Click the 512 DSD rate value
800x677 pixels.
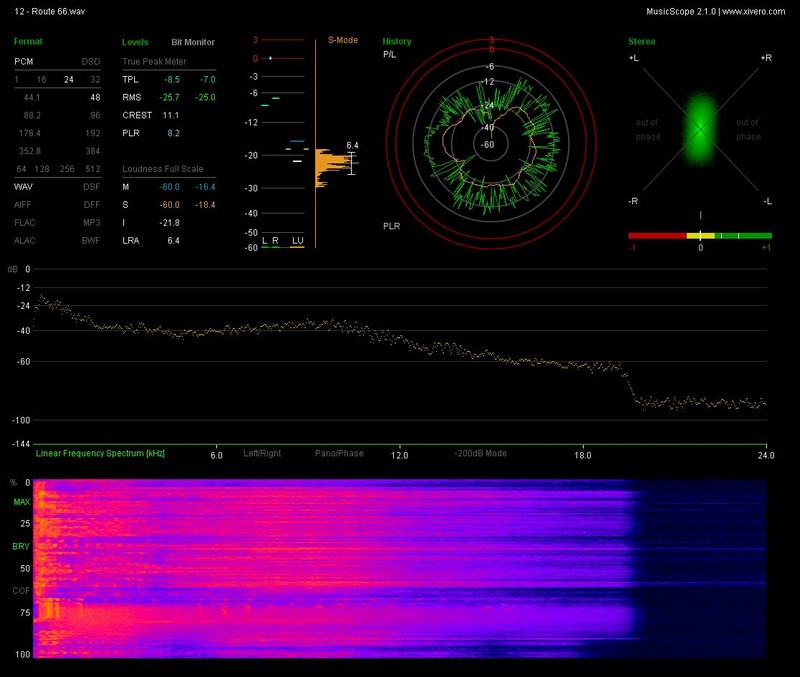point(93,169)
